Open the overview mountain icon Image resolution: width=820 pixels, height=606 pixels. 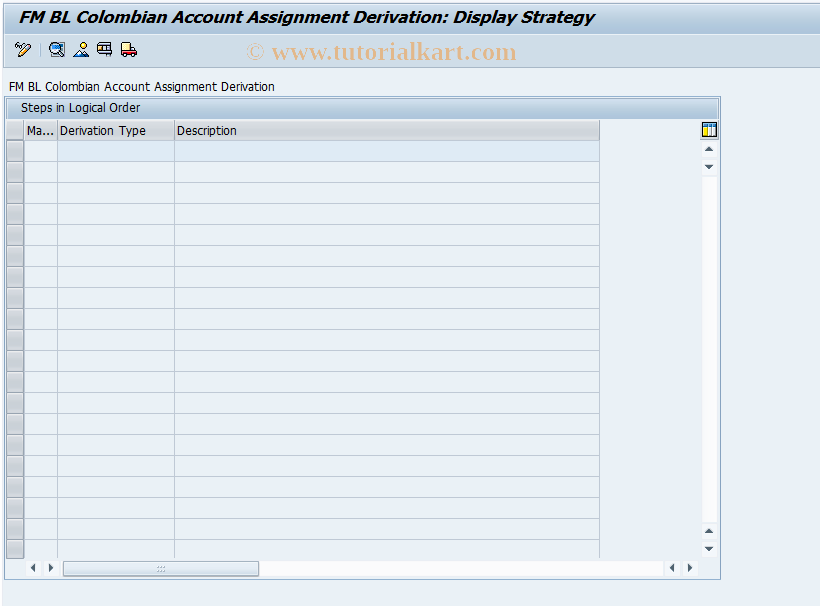81,50
